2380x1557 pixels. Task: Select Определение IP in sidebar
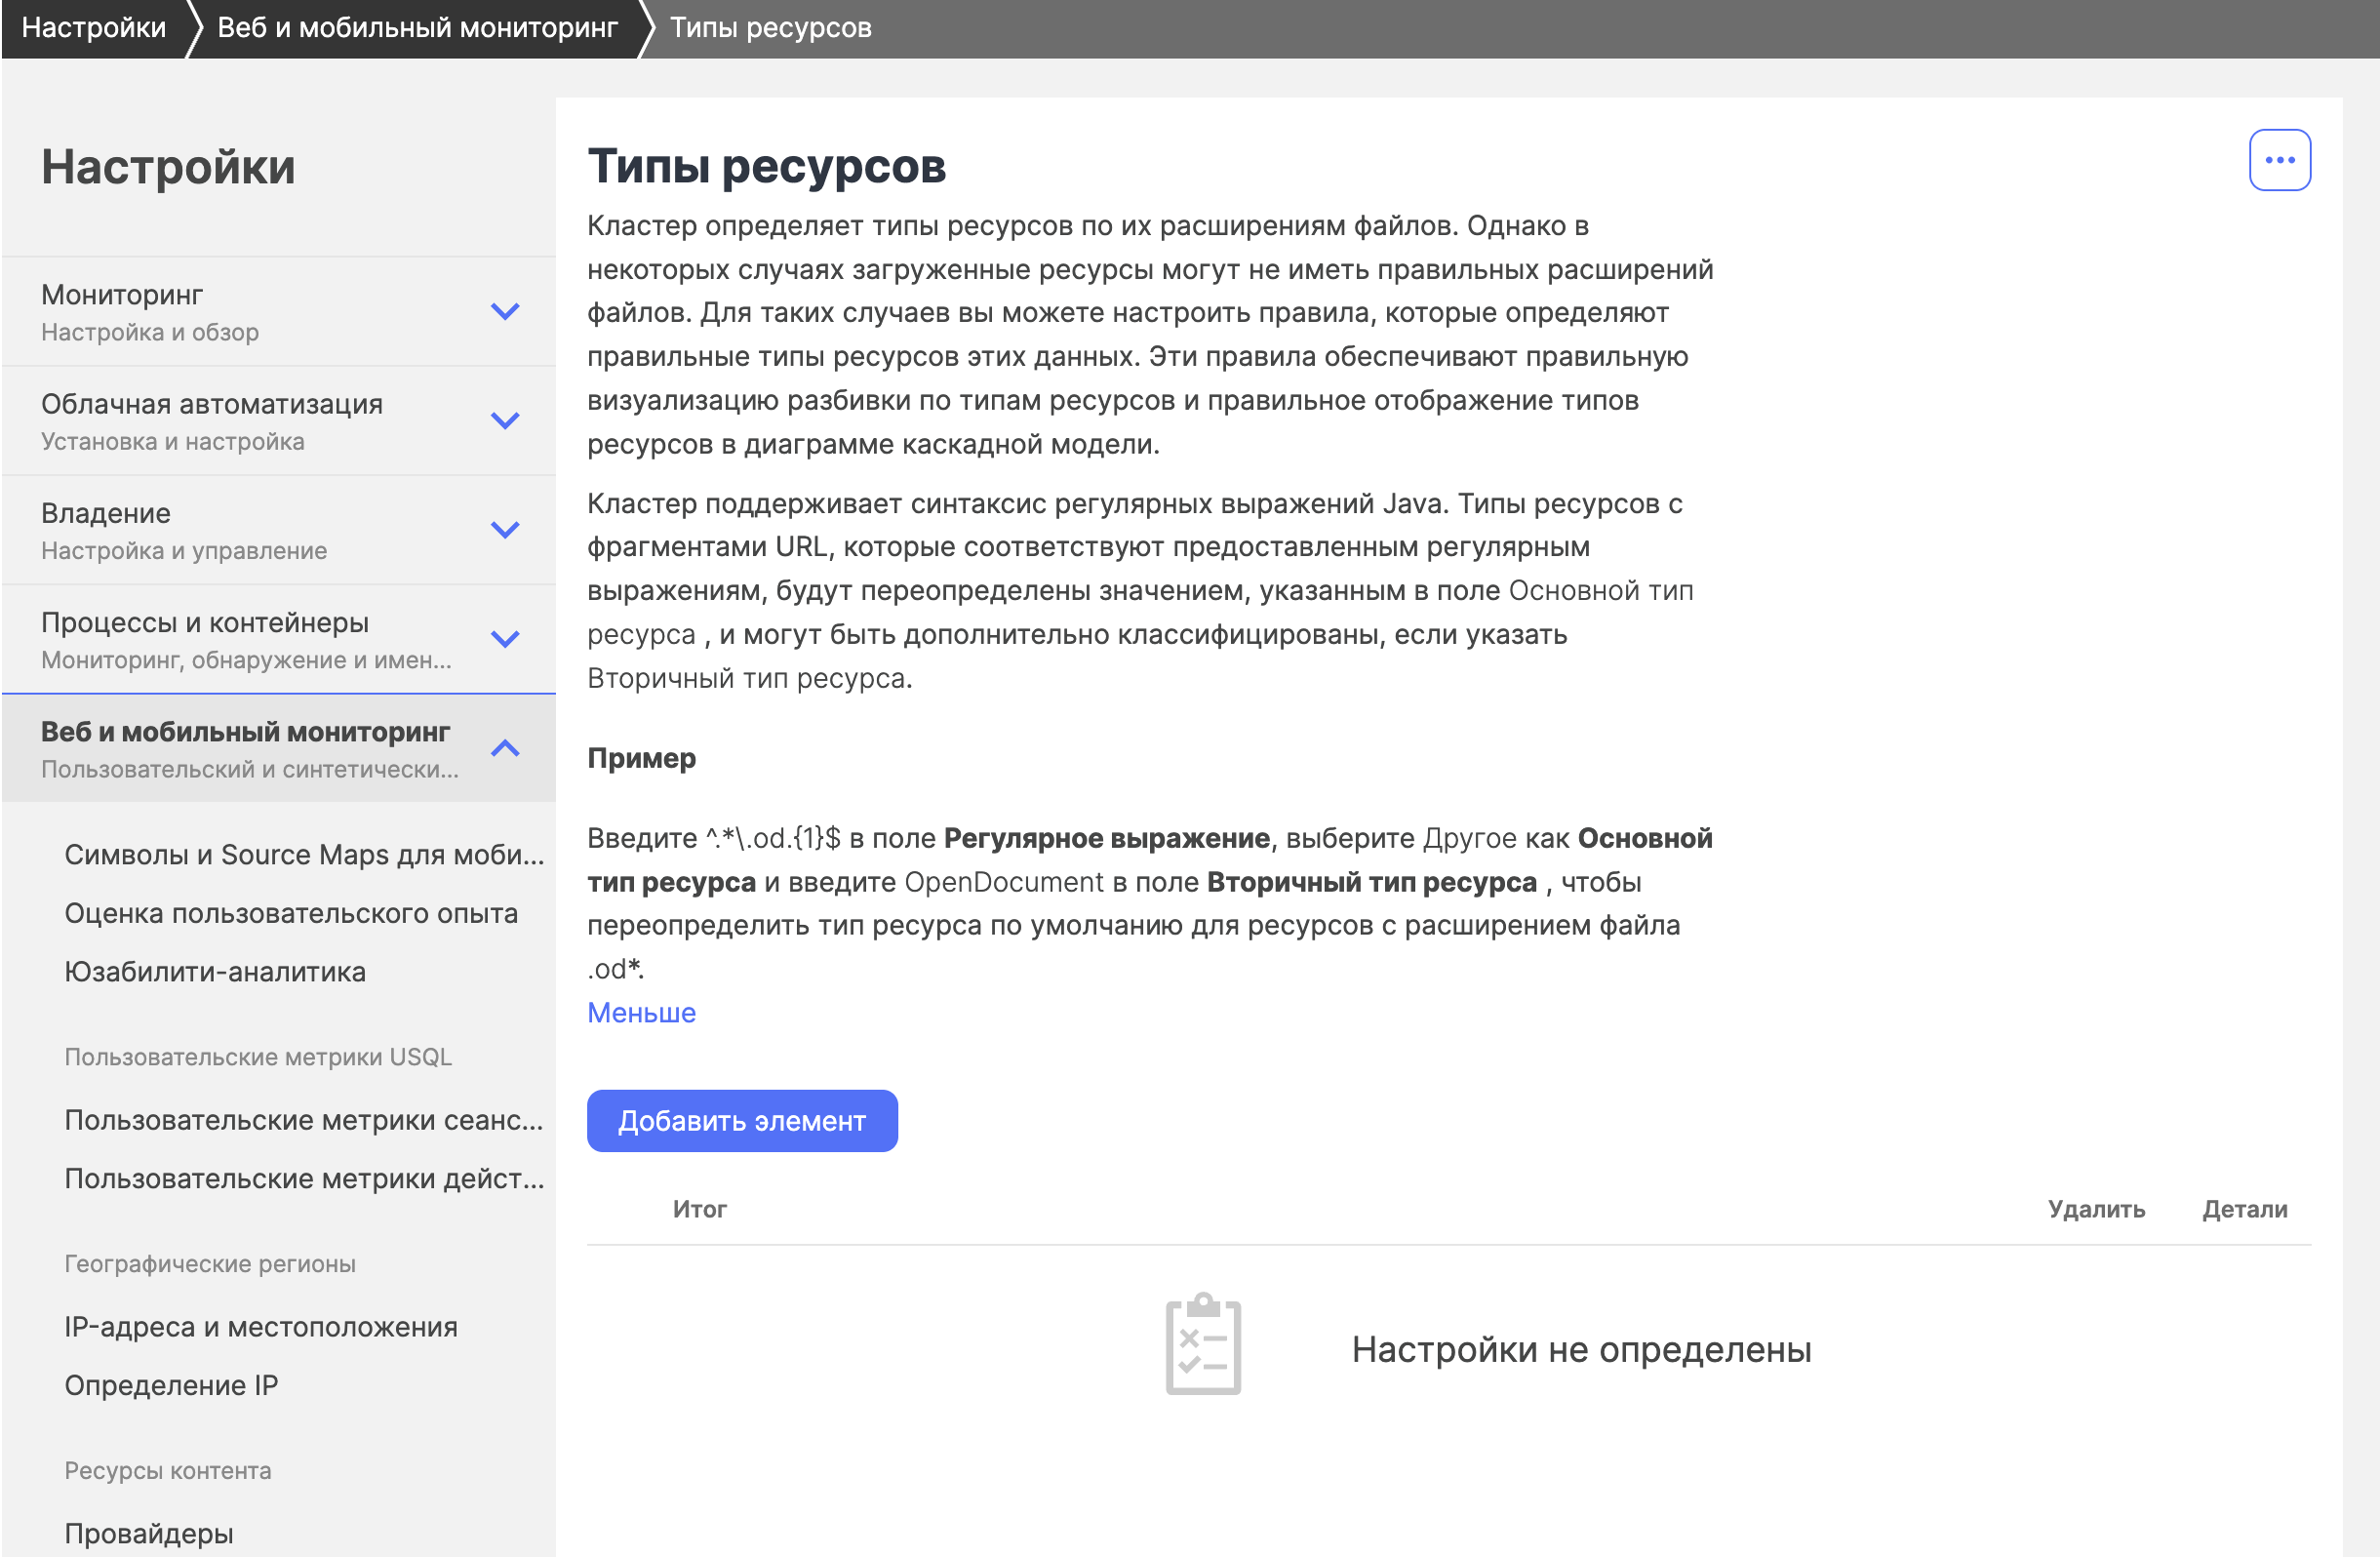click(171, 1385)
